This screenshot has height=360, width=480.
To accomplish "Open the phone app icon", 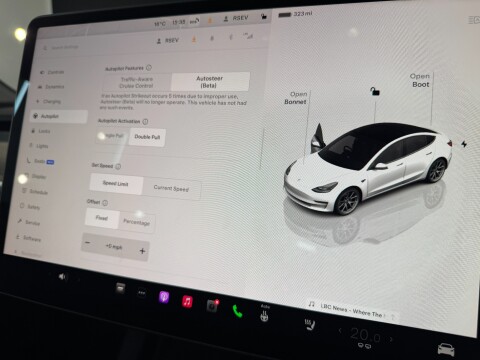I will (x=237, y=311).
